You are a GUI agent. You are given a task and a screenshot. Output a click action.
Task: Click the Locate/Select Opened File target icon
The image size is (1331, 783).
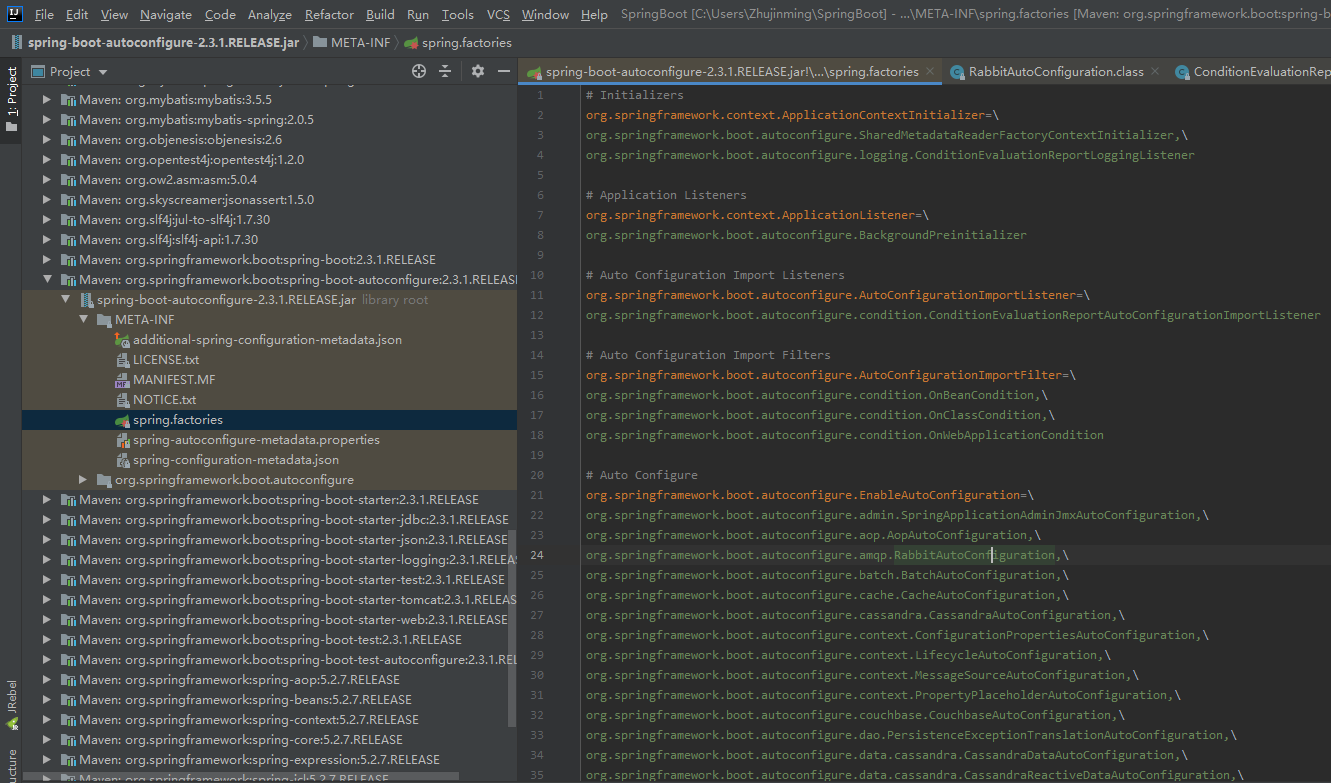click(x=419, y=71)
